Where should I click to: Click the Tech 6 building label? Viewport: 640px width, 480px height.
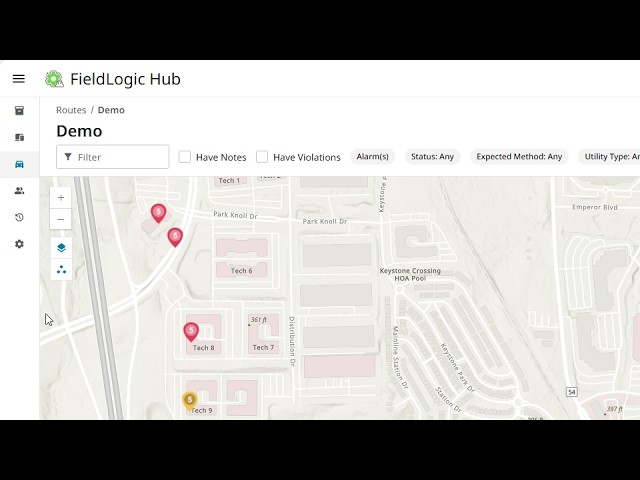click(242, 271)
